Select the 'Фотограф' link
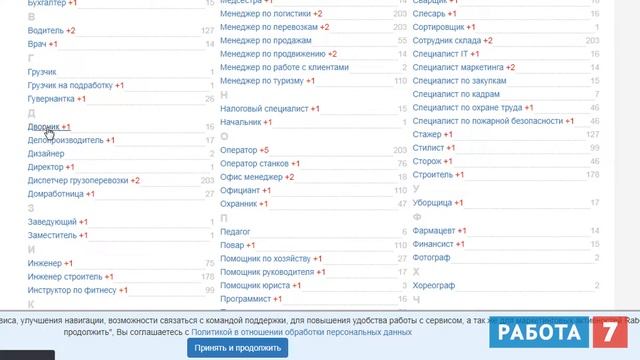Image resolution: width=640 pixels, height=360 pixels. tap(431, 258)
